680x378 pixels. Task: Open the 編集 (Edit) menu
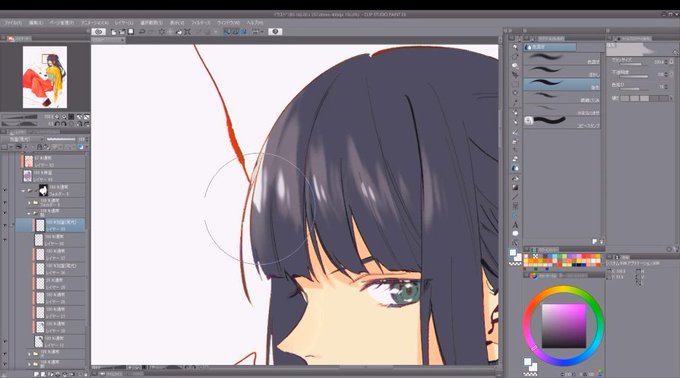(x=36, y=23)
